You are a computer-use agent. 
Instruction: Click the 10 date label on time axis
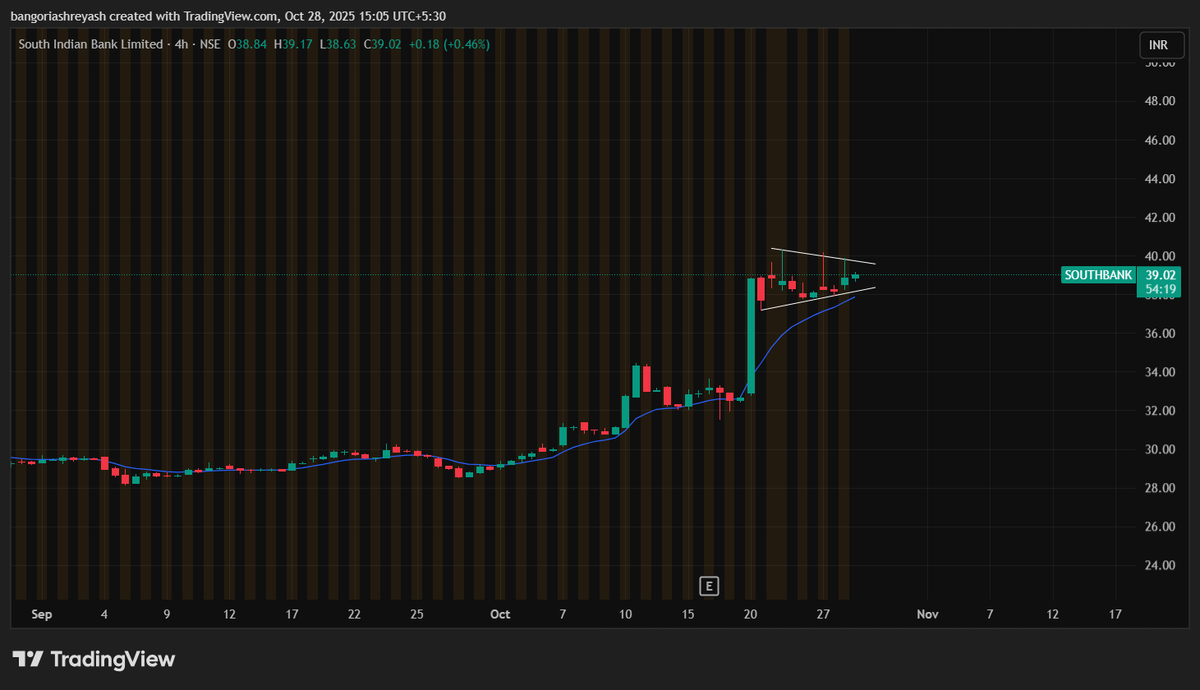click(x=625, y=614)
